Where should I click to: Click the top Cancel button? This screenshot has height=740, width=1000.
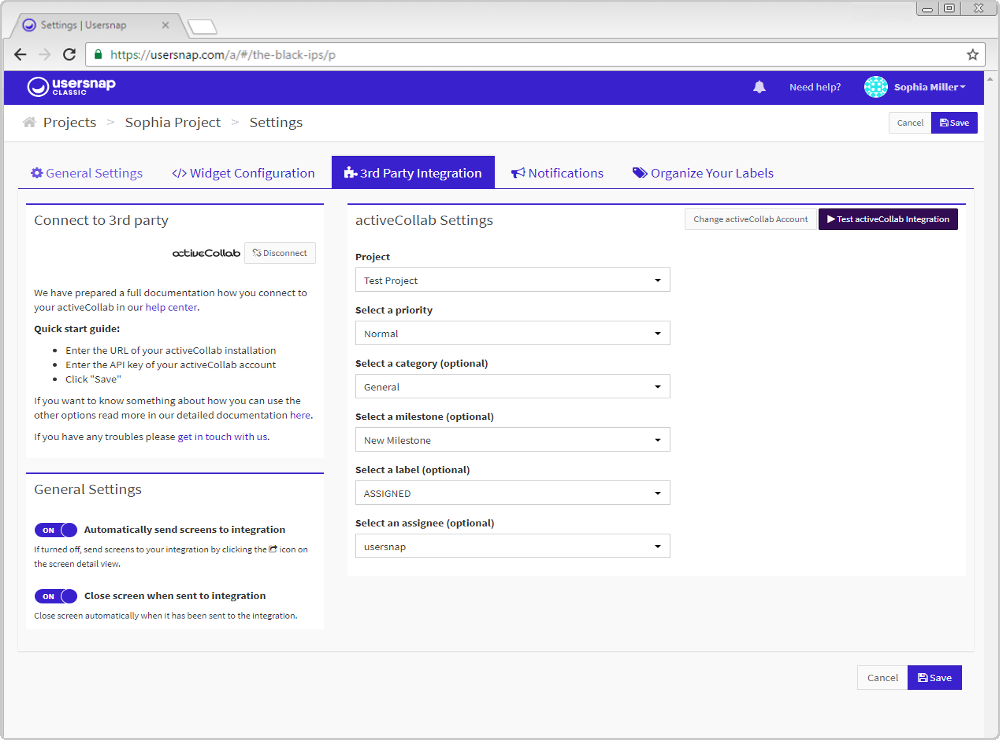910,122
